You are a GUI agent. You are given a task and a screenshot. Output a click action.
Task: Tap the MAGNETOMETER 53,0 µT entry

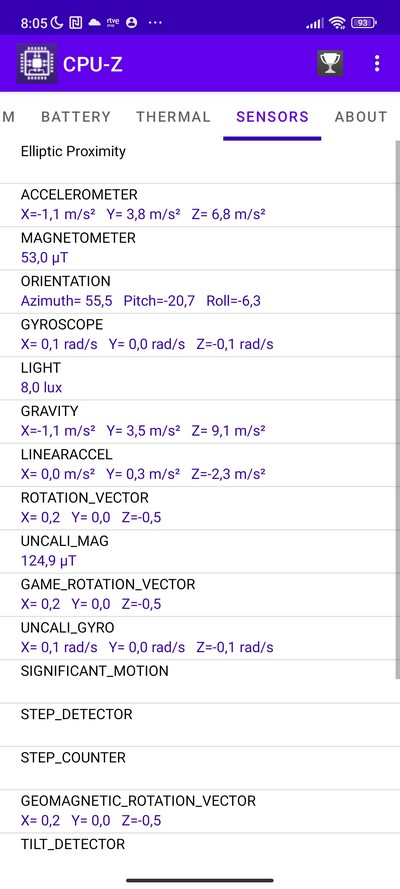coord(197,248)
